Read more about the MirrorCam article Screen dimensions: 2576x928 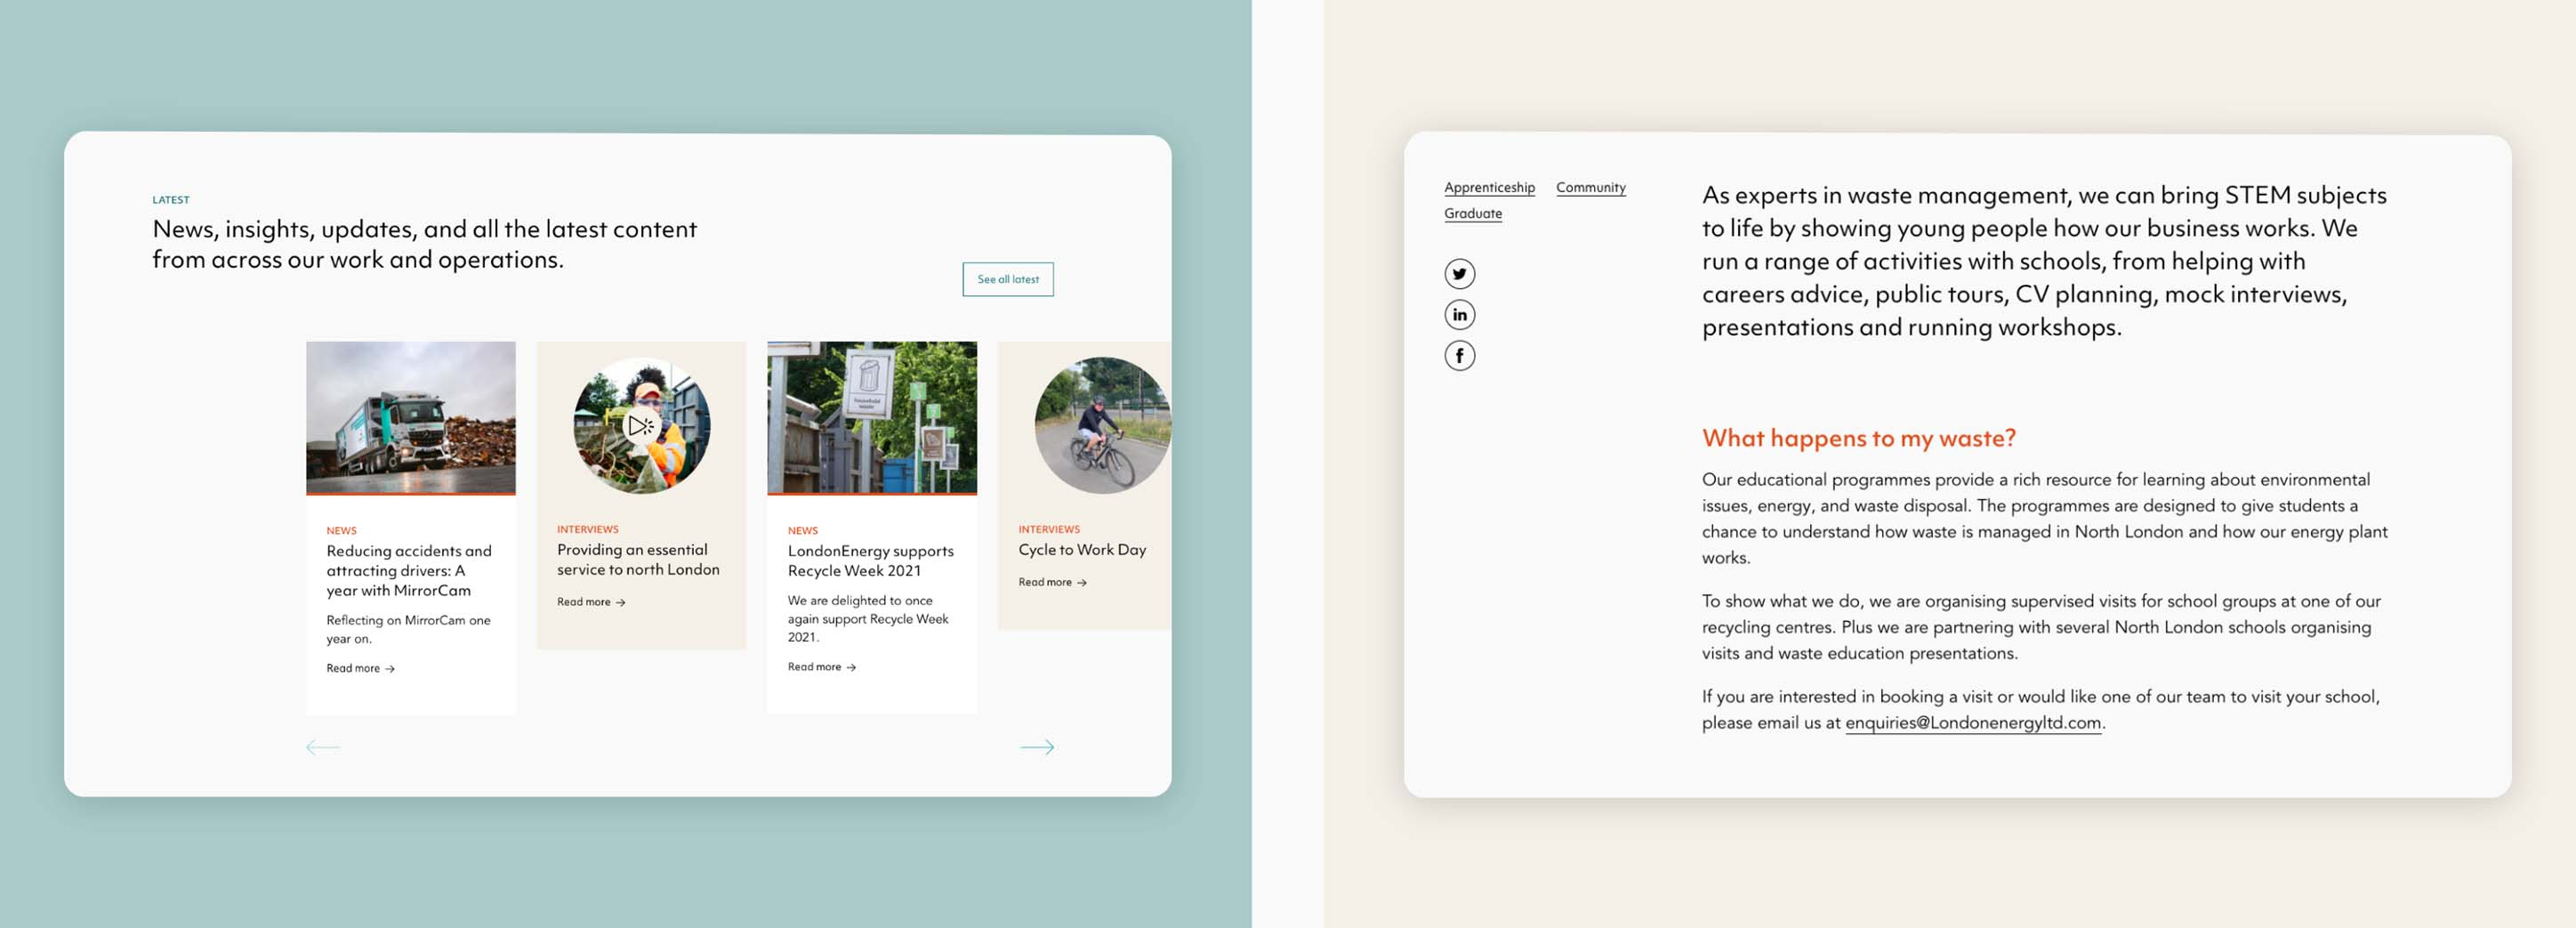click(x=360, y=668)
